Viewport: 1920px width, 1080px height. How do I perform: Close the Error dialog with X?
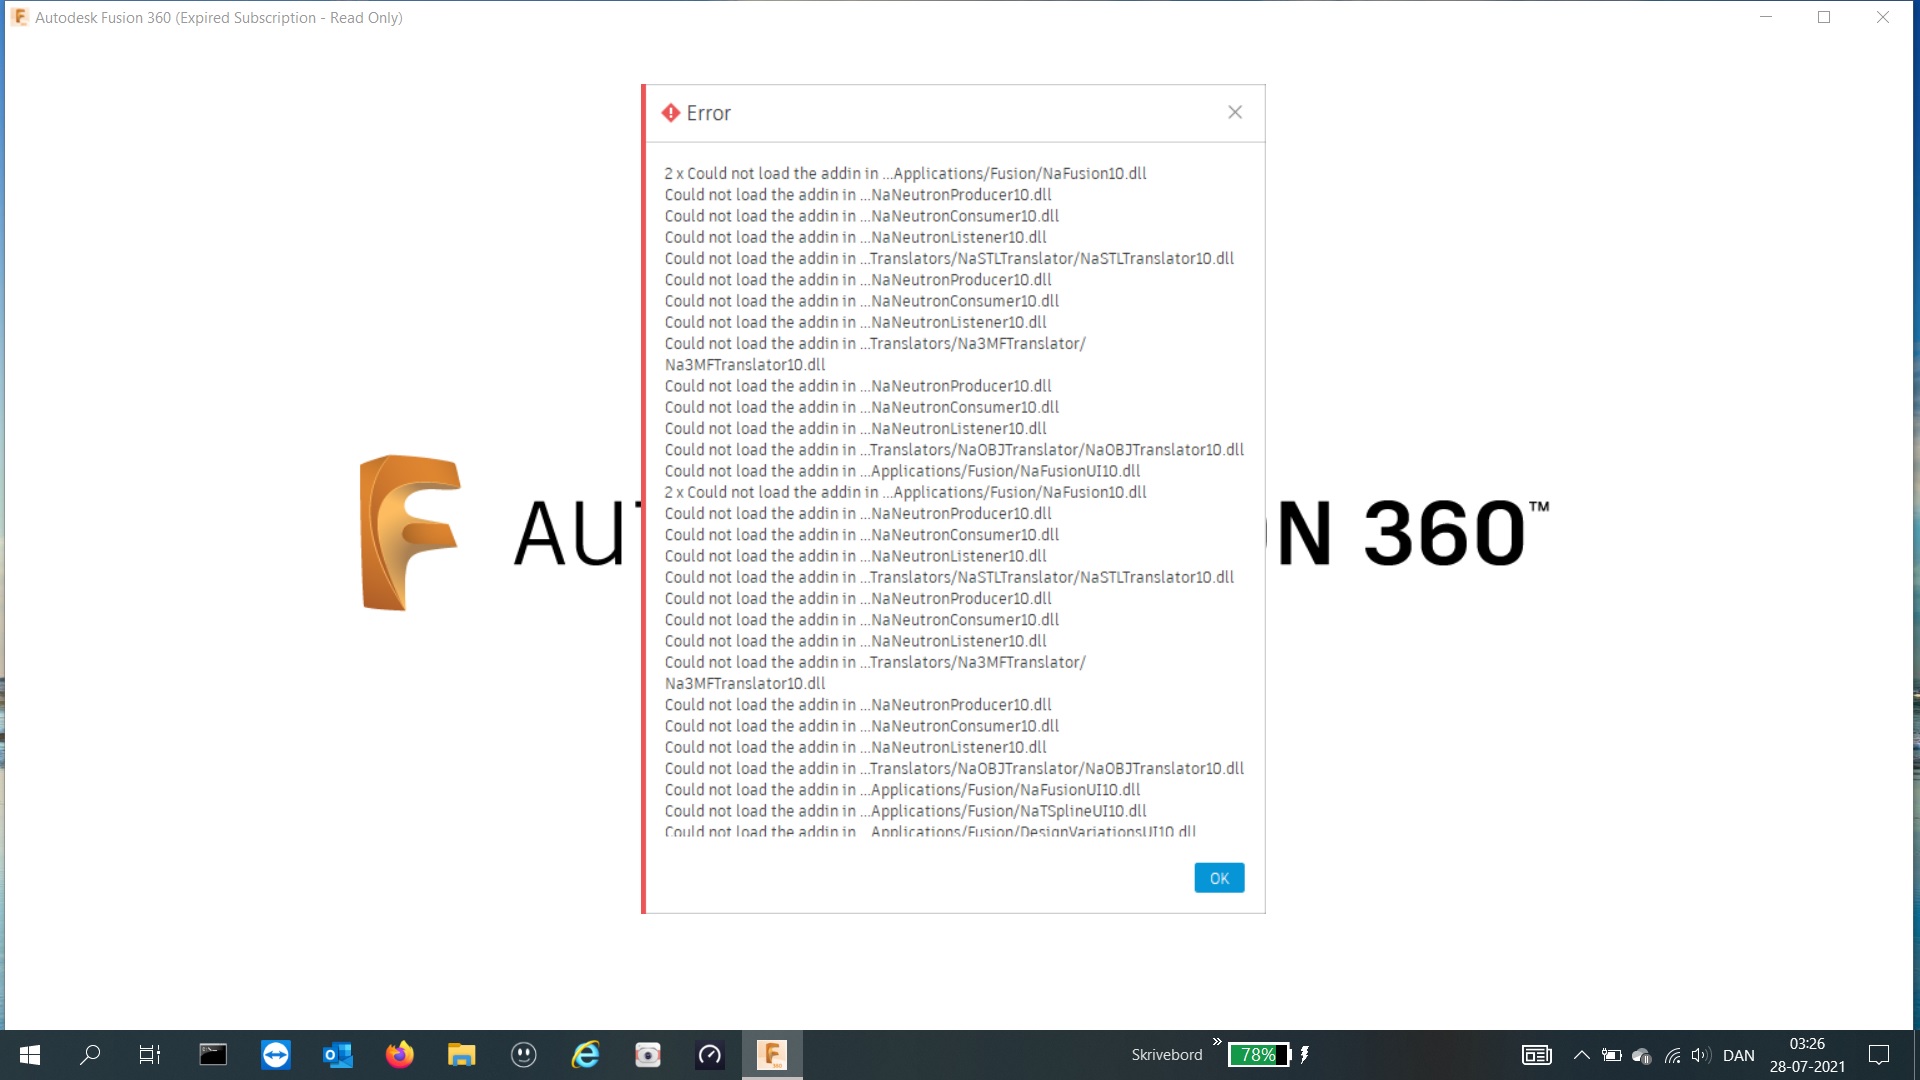1235,112
